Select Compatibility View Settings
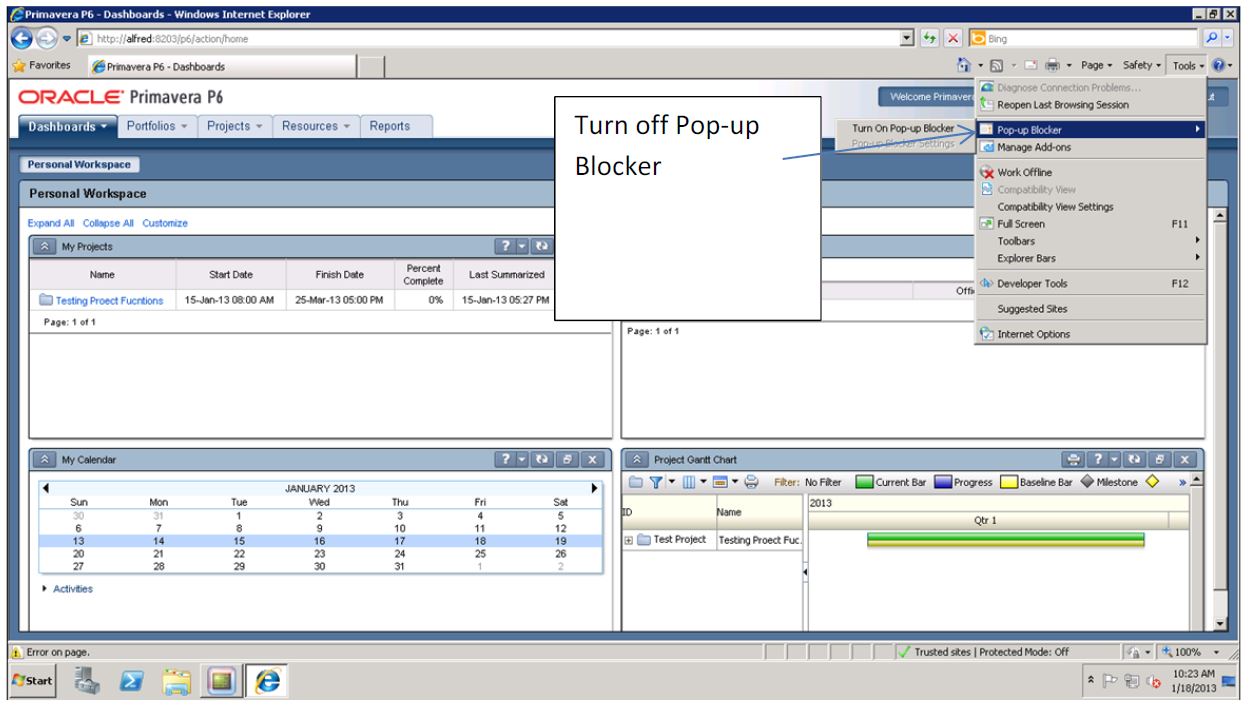Image resolution: width=1253 pixels, height=711 pixels. tap(1091, 207)
